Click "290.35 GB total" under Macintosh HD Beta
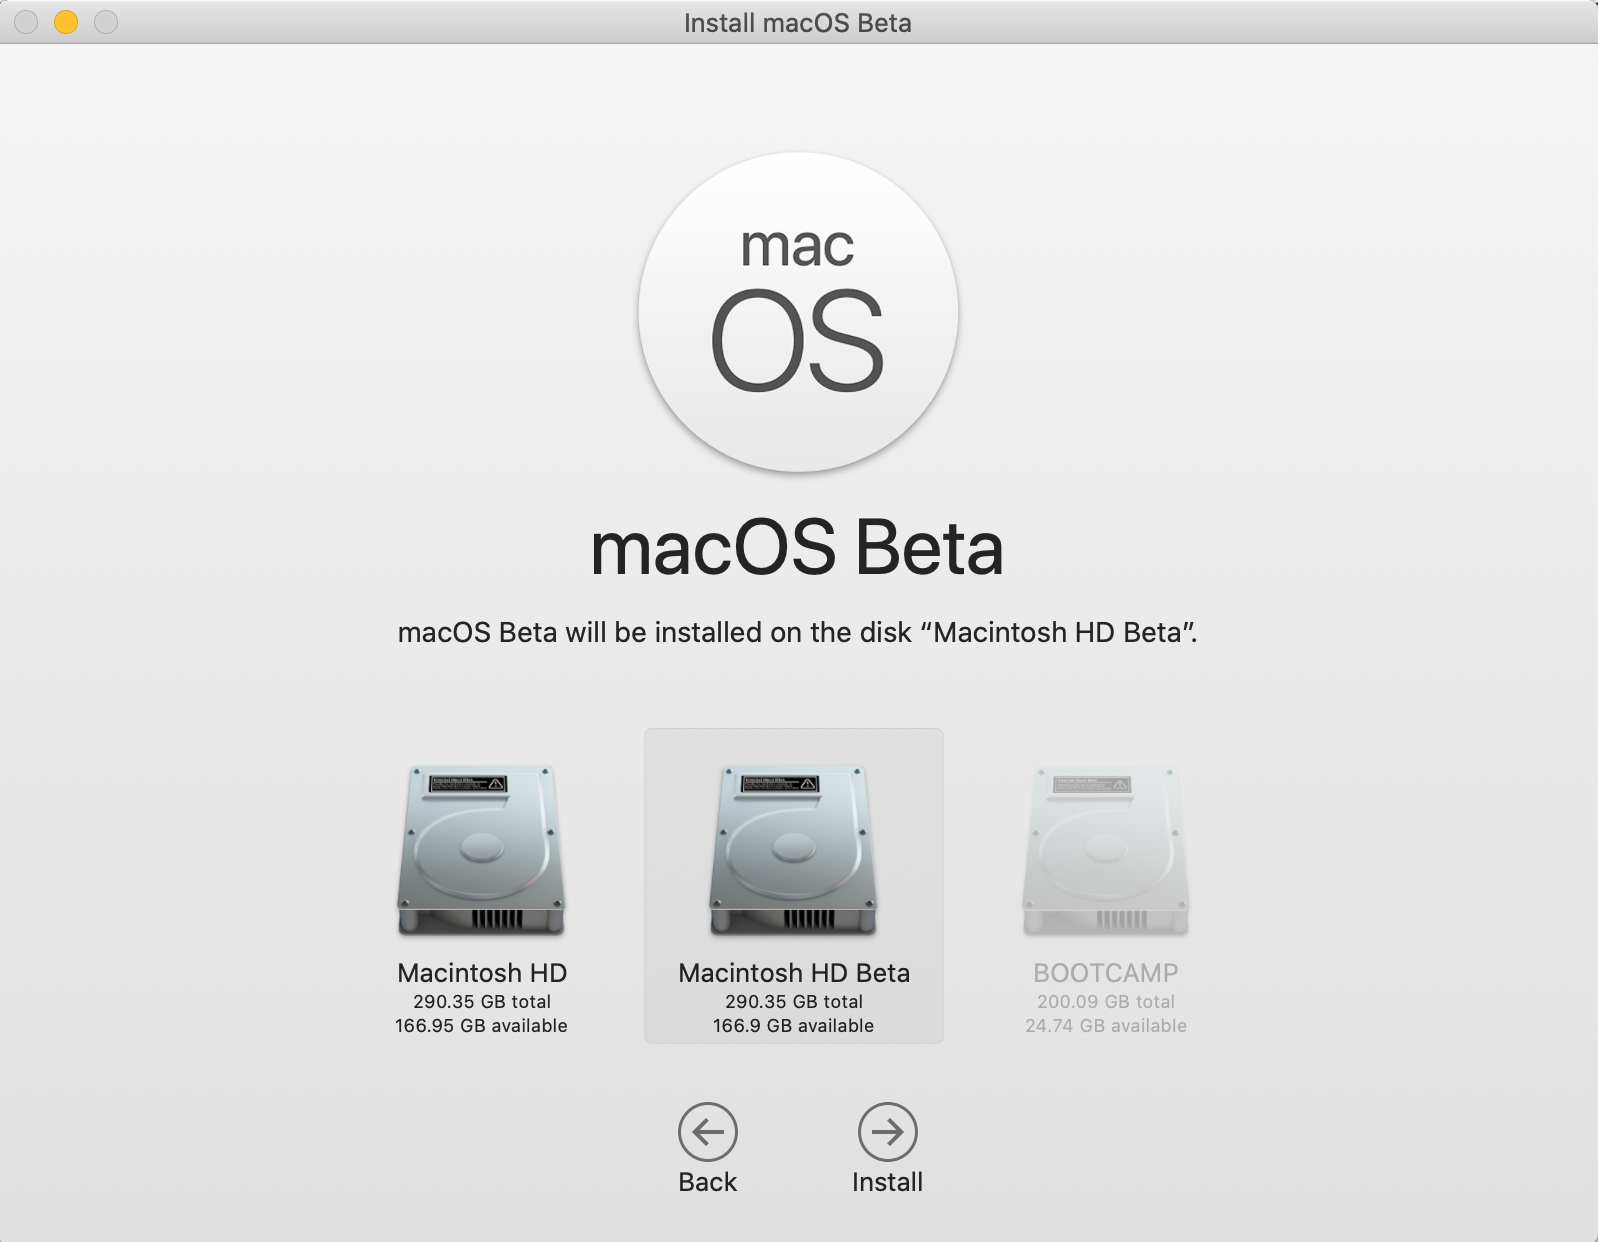The width and height of the screenshot is (1598, 1242). click(x=794, y=1001)
